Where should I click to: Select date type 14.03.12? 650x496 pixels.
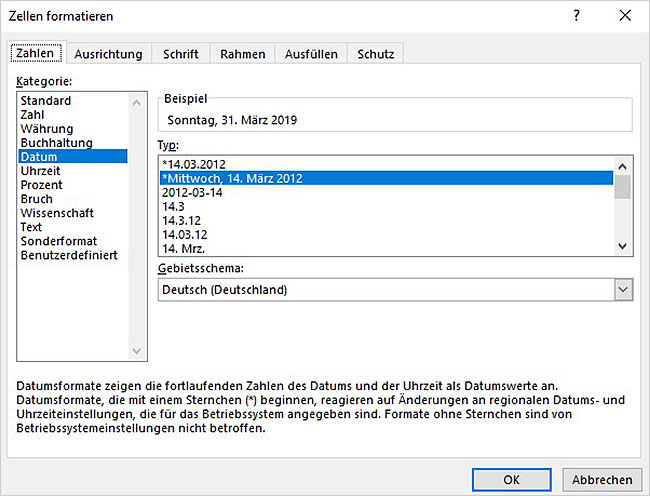pyautogui.click(x=386, y=235)
